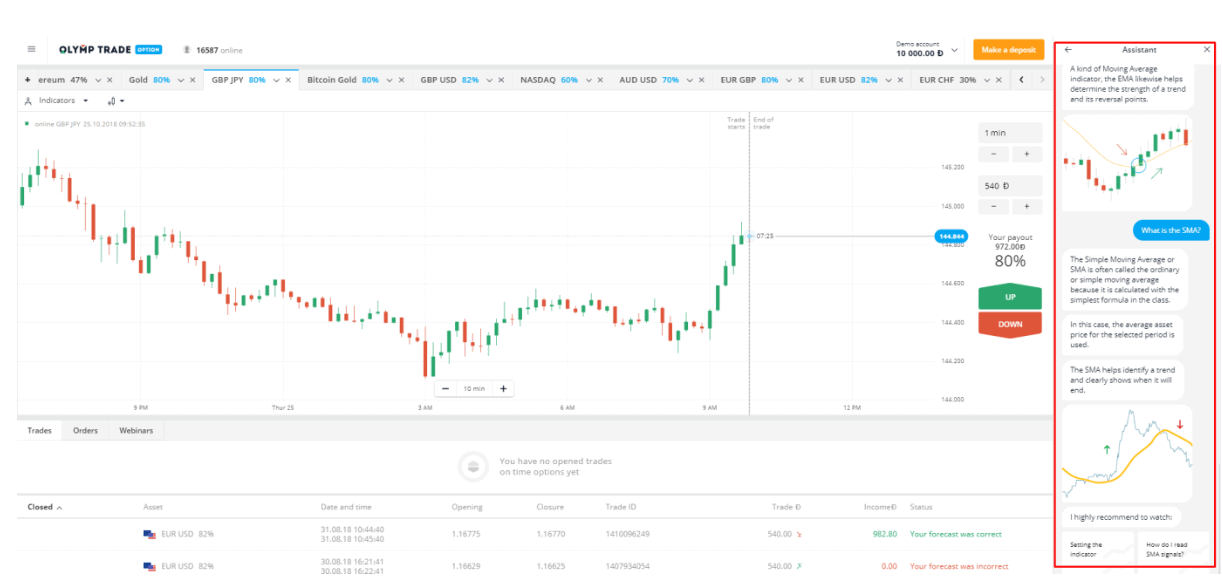Expand the EUR GBP tab dropdown chevron

[788, 80]
